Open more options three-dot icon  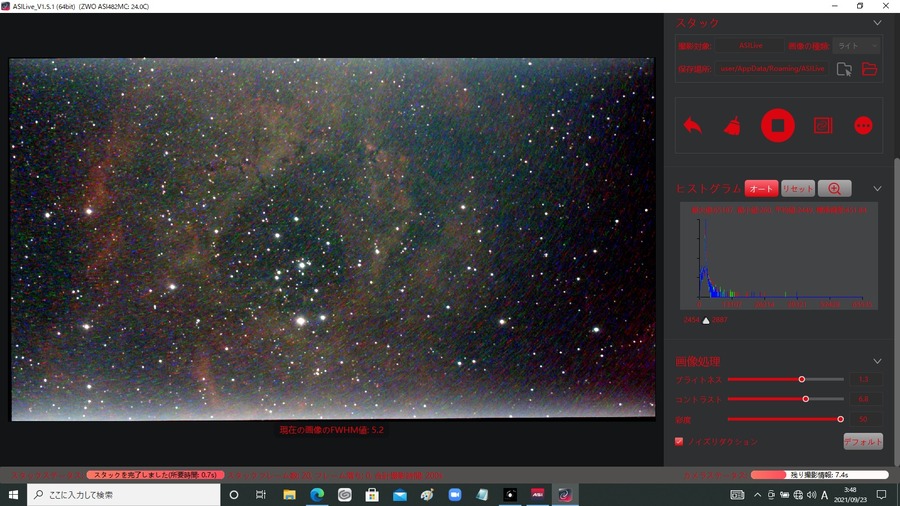tap(863, 125)
